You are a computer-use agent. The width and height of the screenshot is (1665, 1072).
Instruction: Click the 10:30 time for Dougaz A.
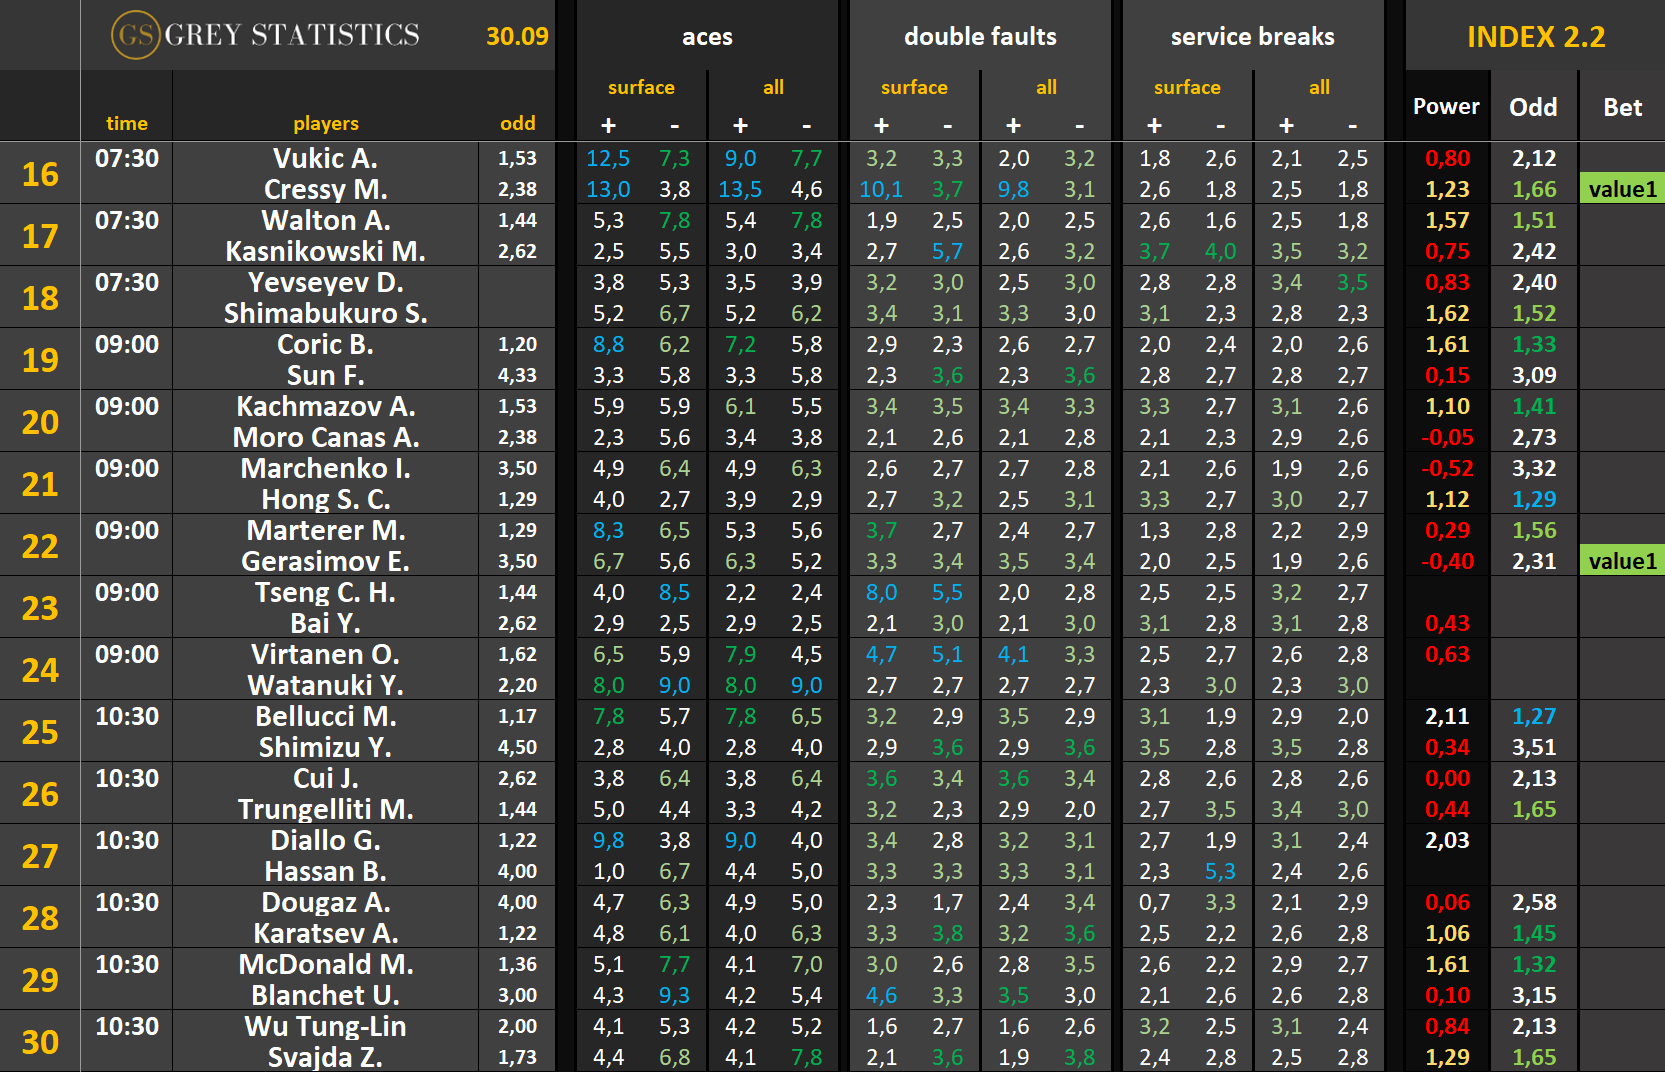127,902
